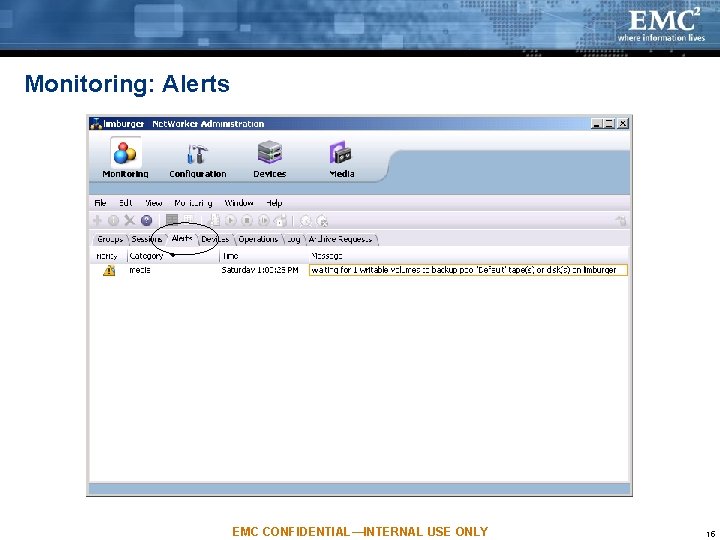The image size is (720, 540).
Task: Switch to the Devices tab
Action: pyautogui.click(x=215, y=239)
